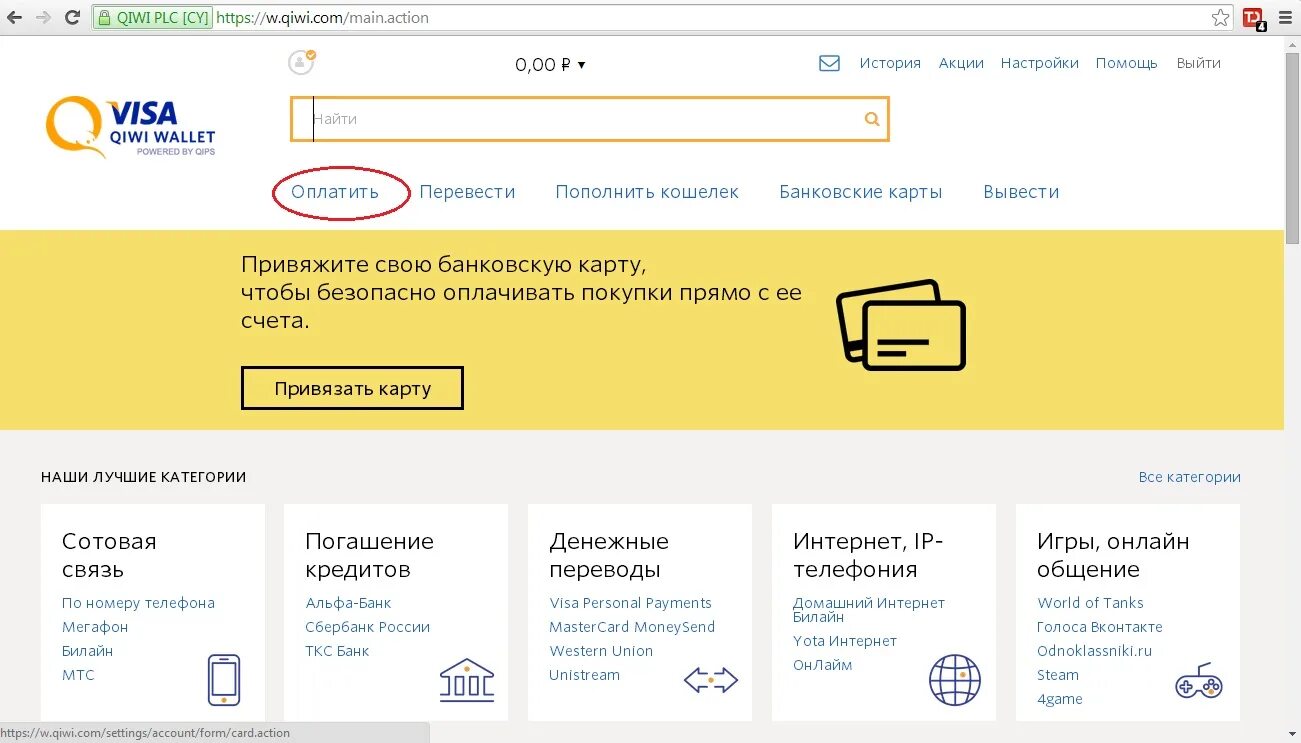Open the Акции link
This screenshot has width=1301, height=743.
point(961,63)
